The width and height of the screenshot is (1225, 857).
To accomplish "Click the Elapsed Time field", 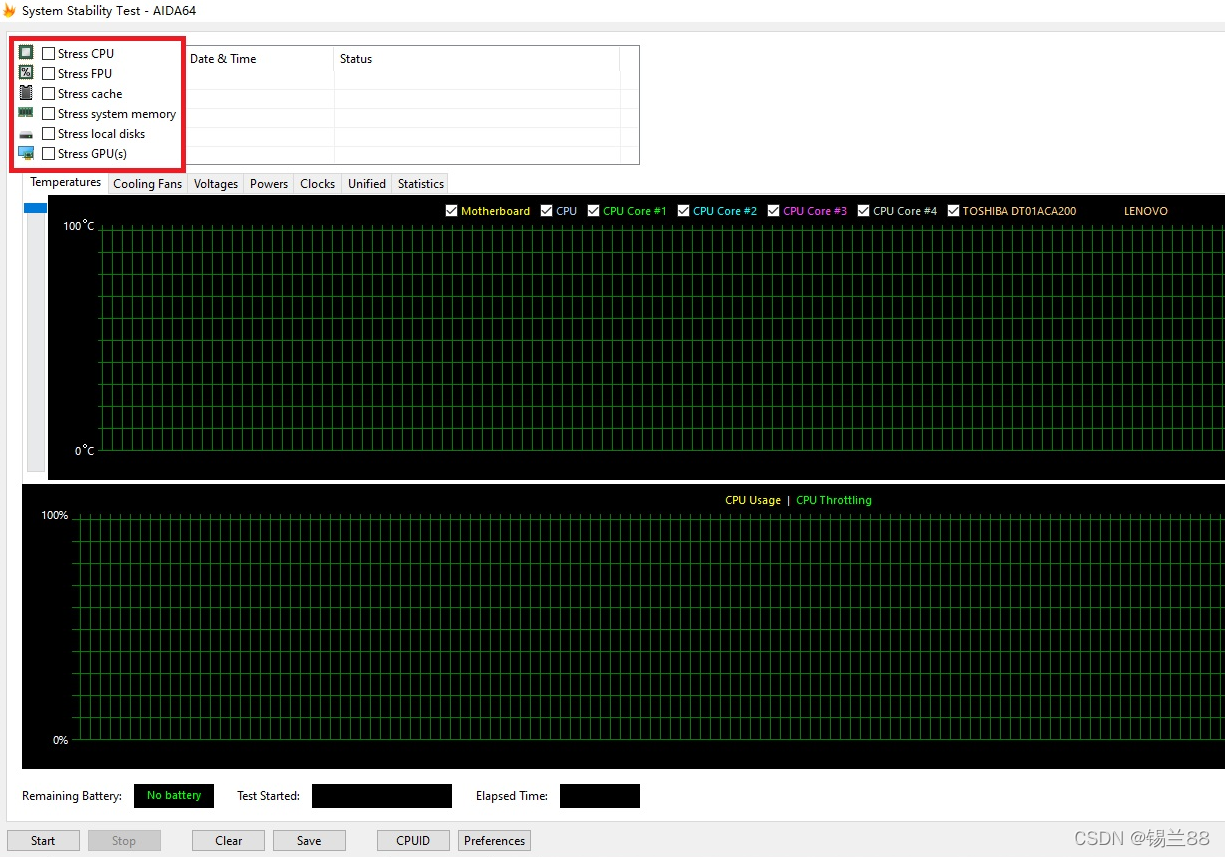I will (600, 796).
